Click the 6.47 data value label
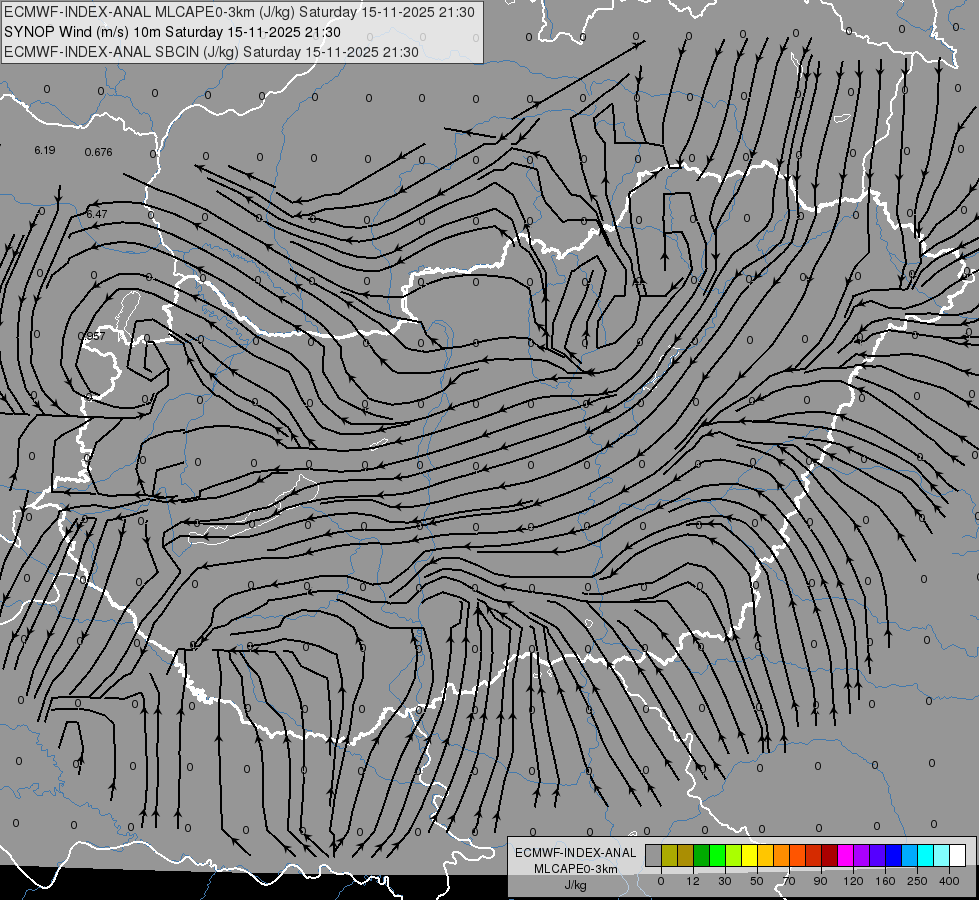Viewport: 979px width, 900px height. [x=97, y=214]
